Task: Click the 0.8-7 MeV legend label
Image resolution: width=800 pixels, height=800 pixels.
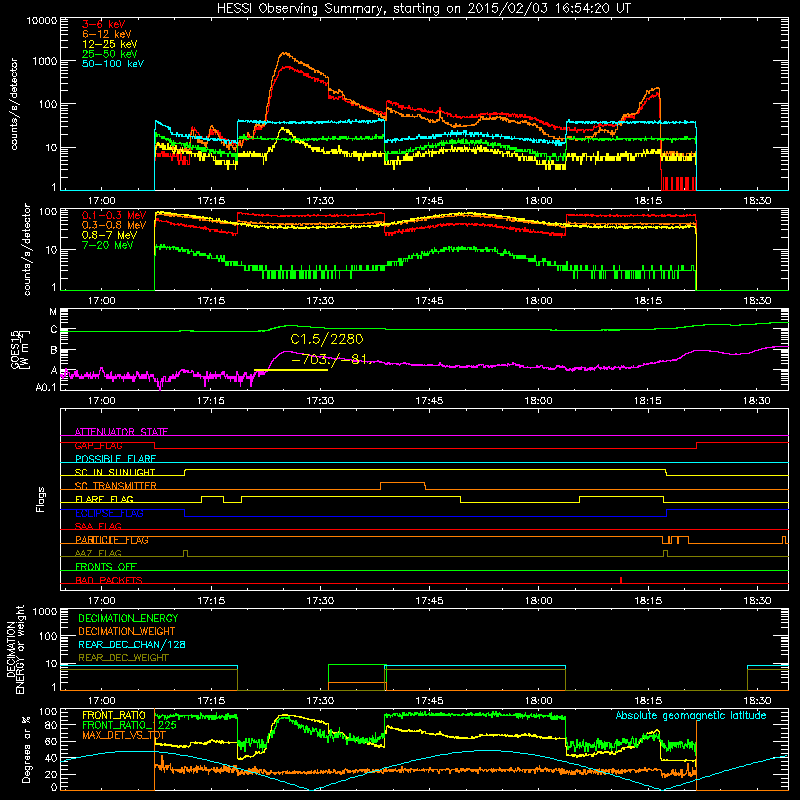Action: [109, 235]
